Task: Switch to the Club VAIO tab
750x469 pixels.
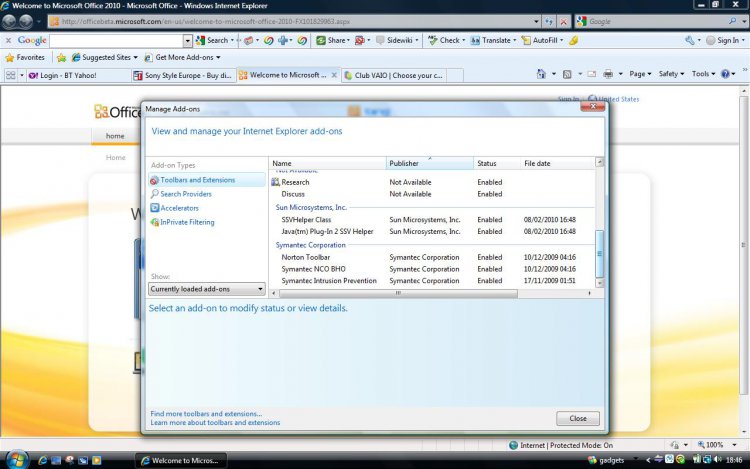Action: (394, 75)
